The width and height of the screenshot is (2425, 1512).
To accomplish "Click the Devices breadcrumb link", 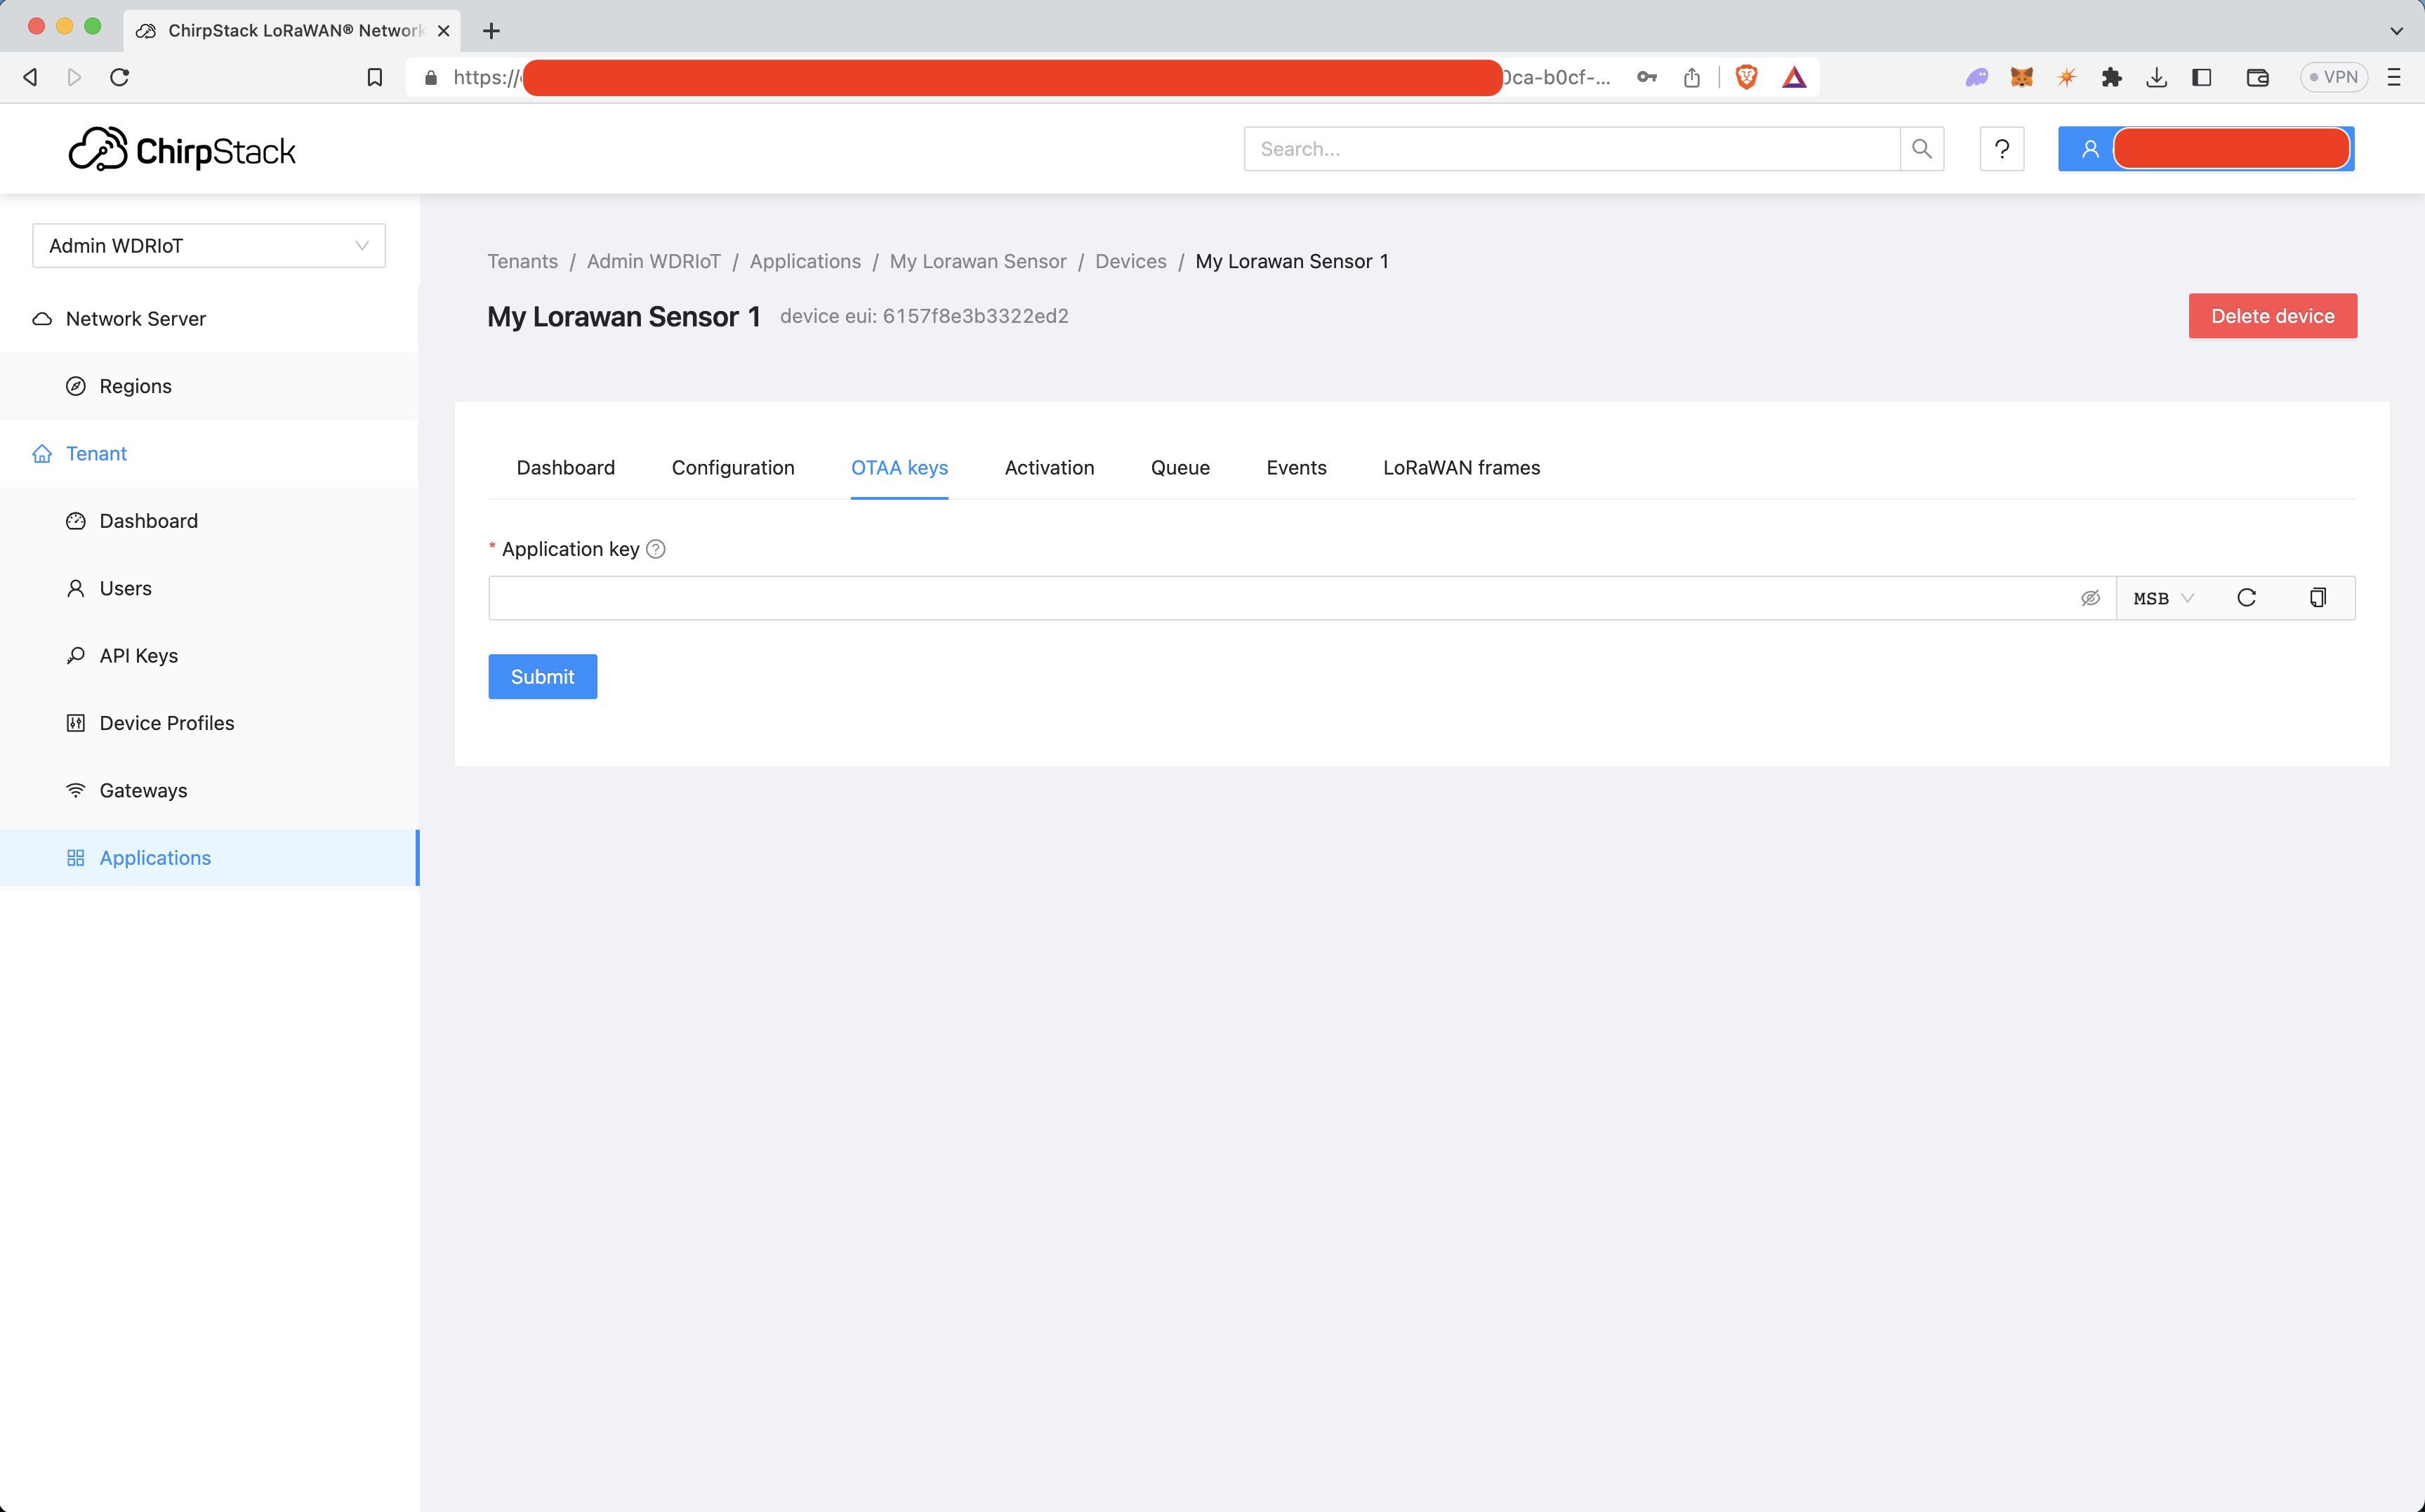I will (1130, 261).
